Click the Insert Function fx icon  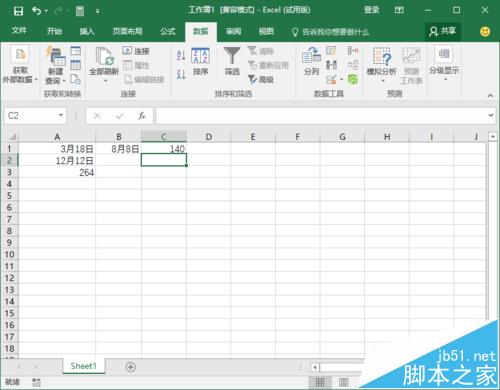(x=142, y=116)
